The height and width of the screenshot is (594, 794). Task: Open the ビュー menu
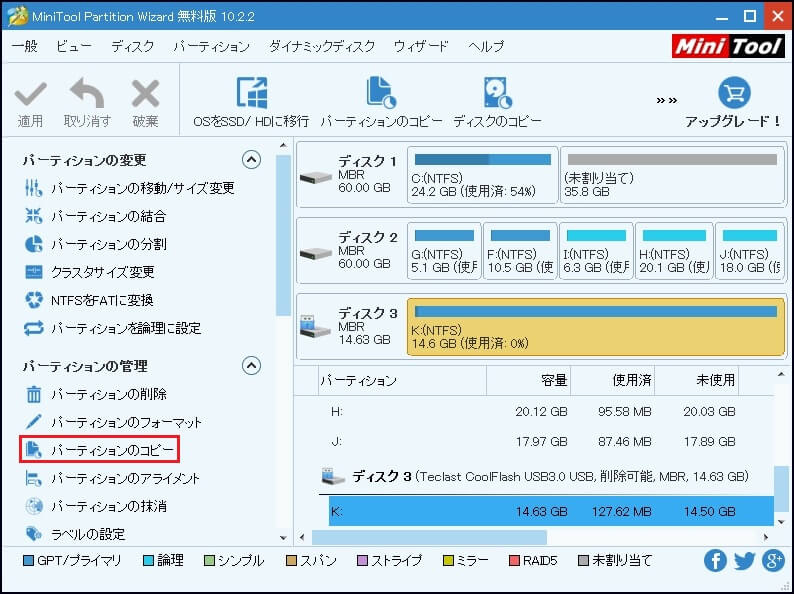click(74, 46)
